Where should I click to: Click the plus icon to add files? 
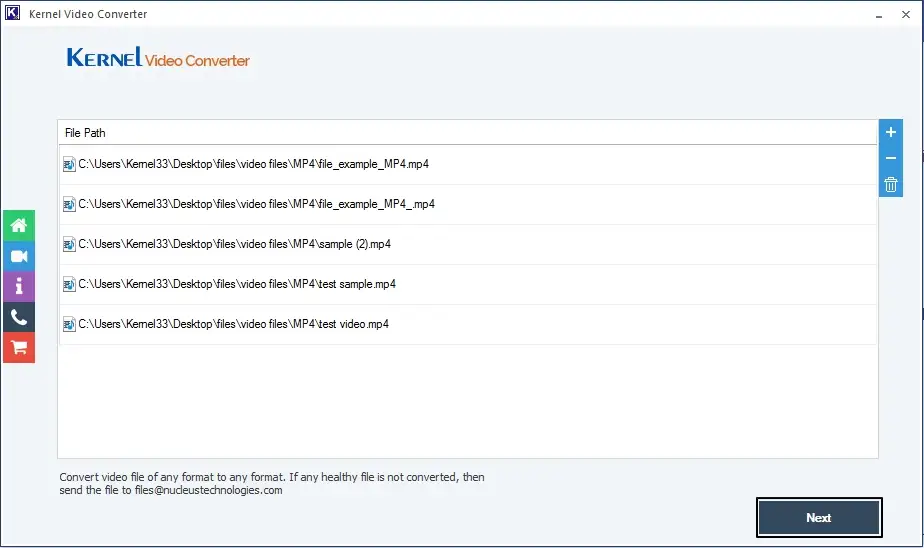pos(890,132)
